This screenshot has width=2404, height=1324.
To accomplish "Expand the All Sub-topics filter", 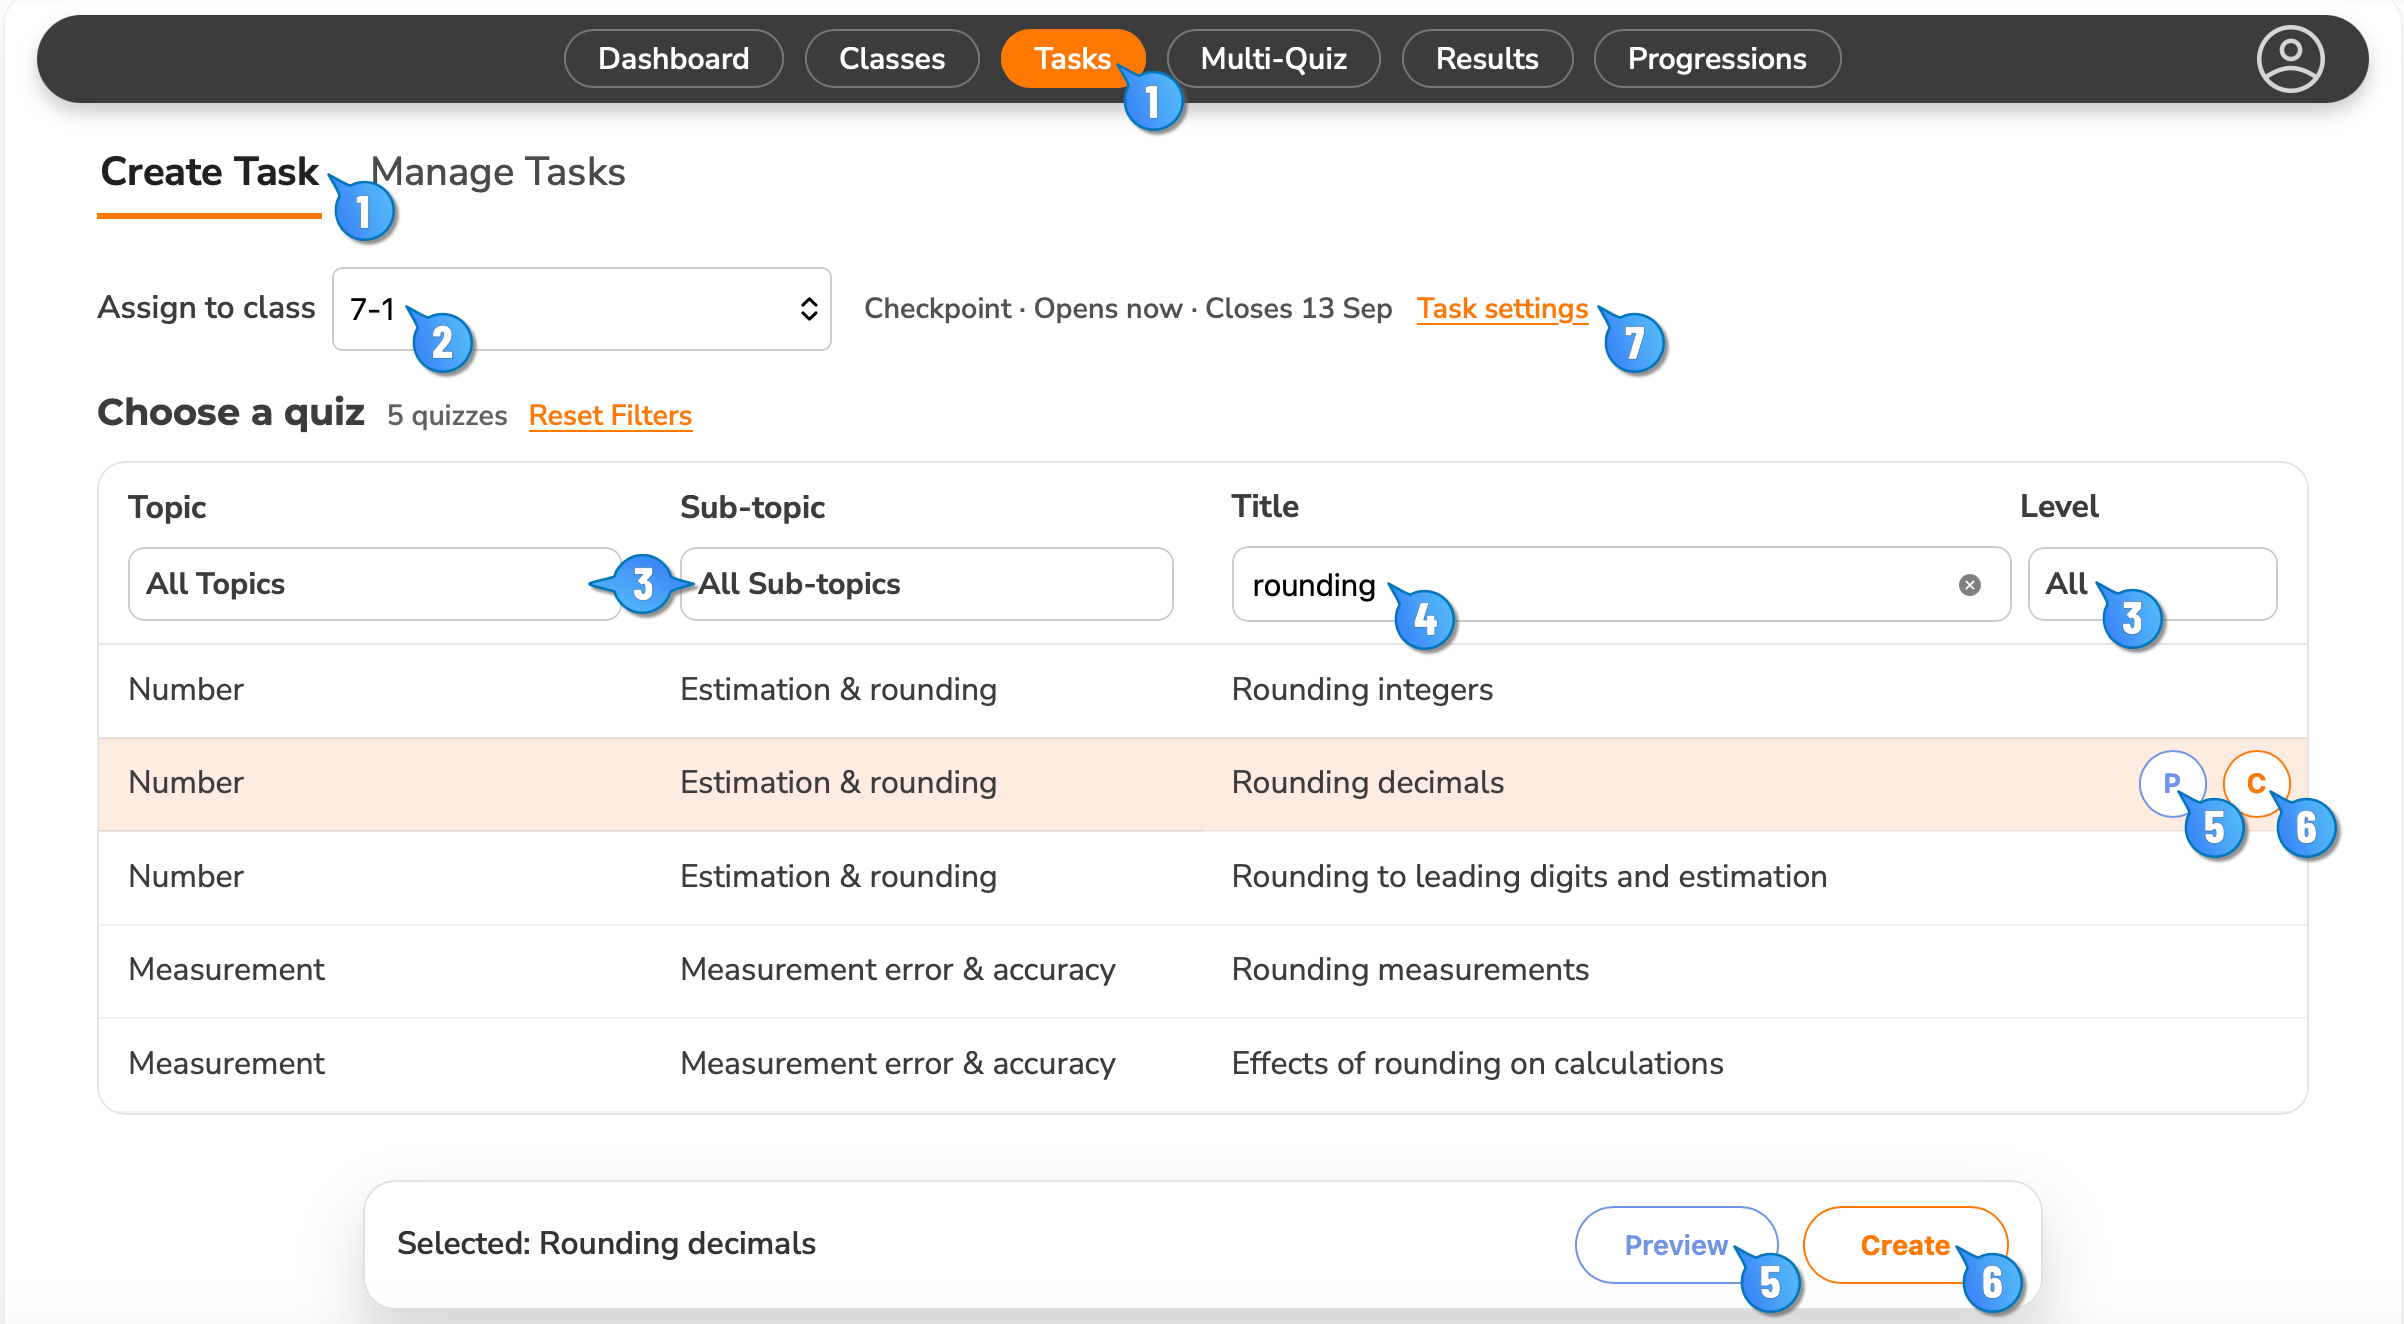I will [926, 584].
